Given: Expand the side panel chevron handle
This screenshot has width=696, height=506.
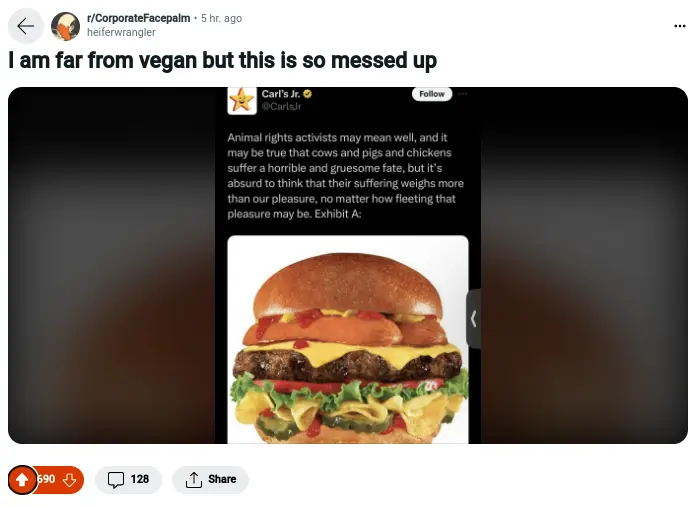Looking at the screenshot, I should point(474,319).
